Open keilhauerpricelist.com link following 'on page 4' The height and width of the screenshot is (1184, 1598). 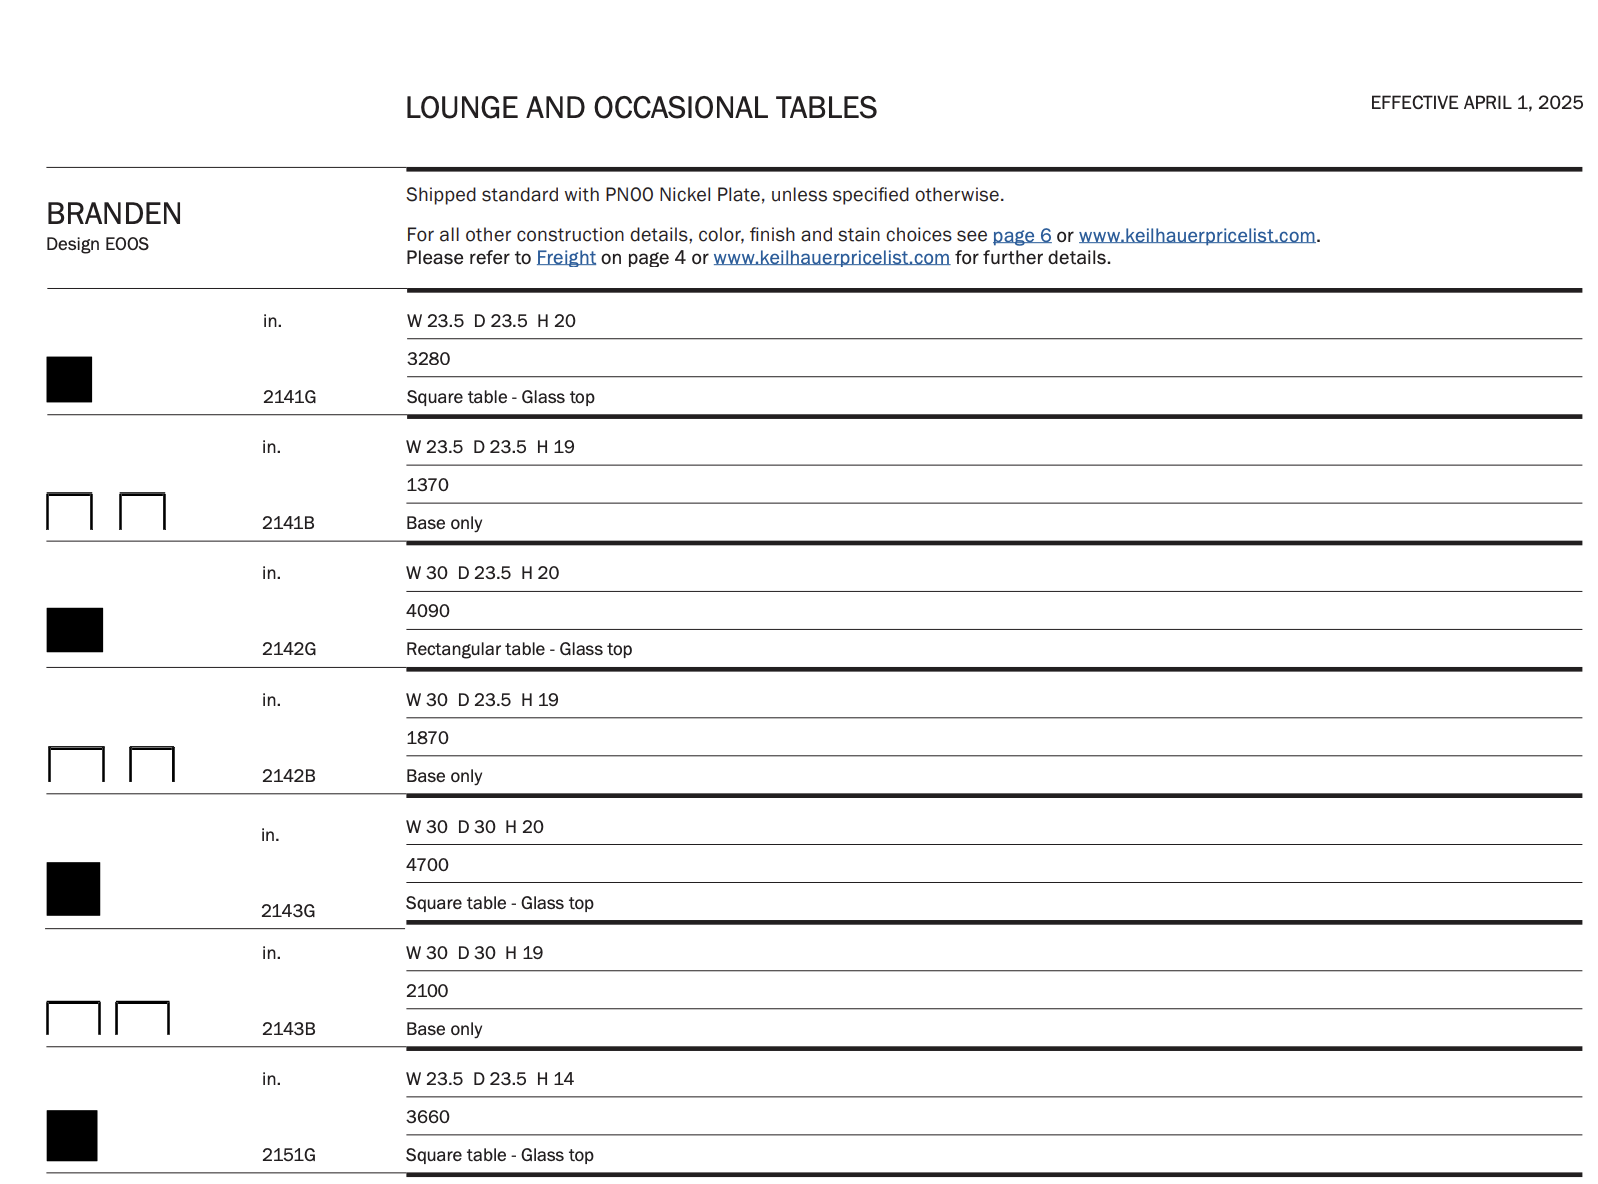click(x=831, y=258)
